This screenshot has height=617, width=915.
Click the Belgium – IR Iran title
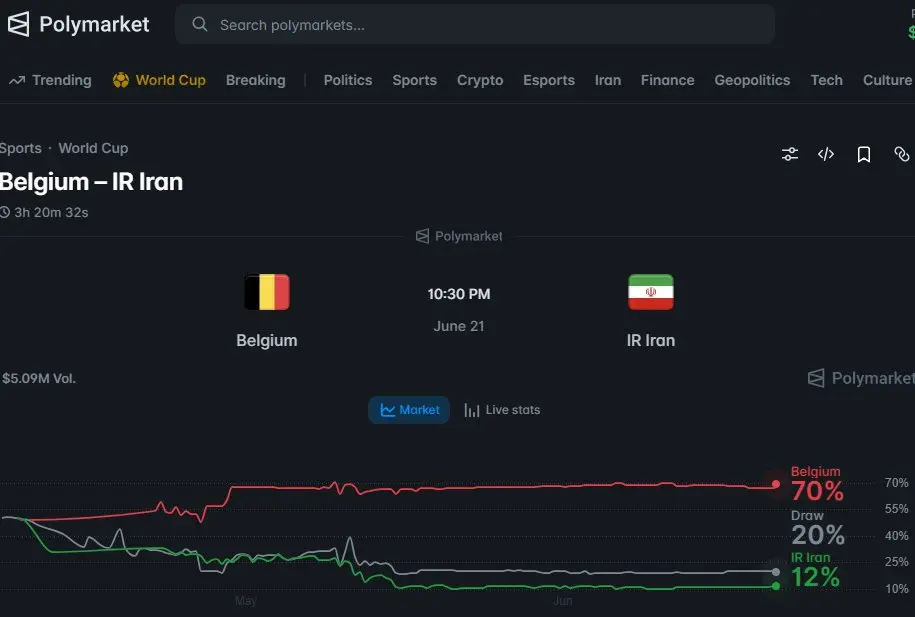[92, 182]
